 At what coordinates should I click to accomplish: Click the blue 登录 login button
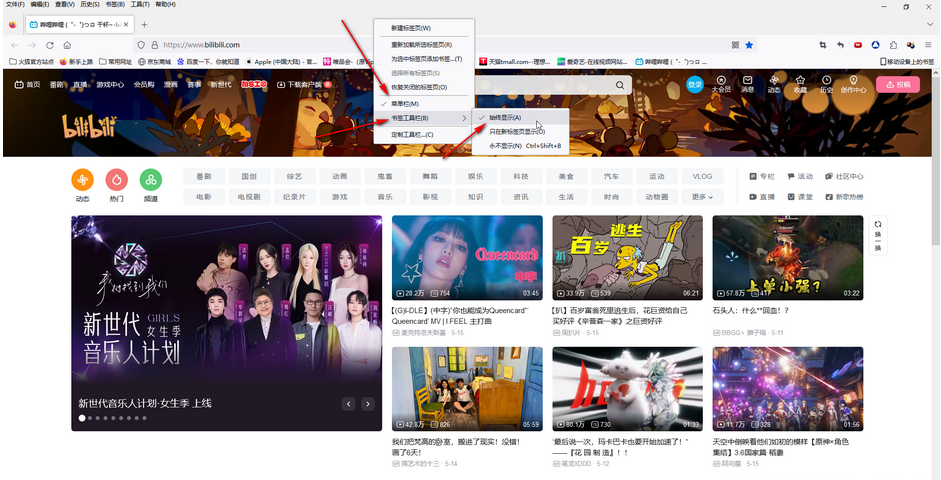pyautogui.click(x=694, y=85)
